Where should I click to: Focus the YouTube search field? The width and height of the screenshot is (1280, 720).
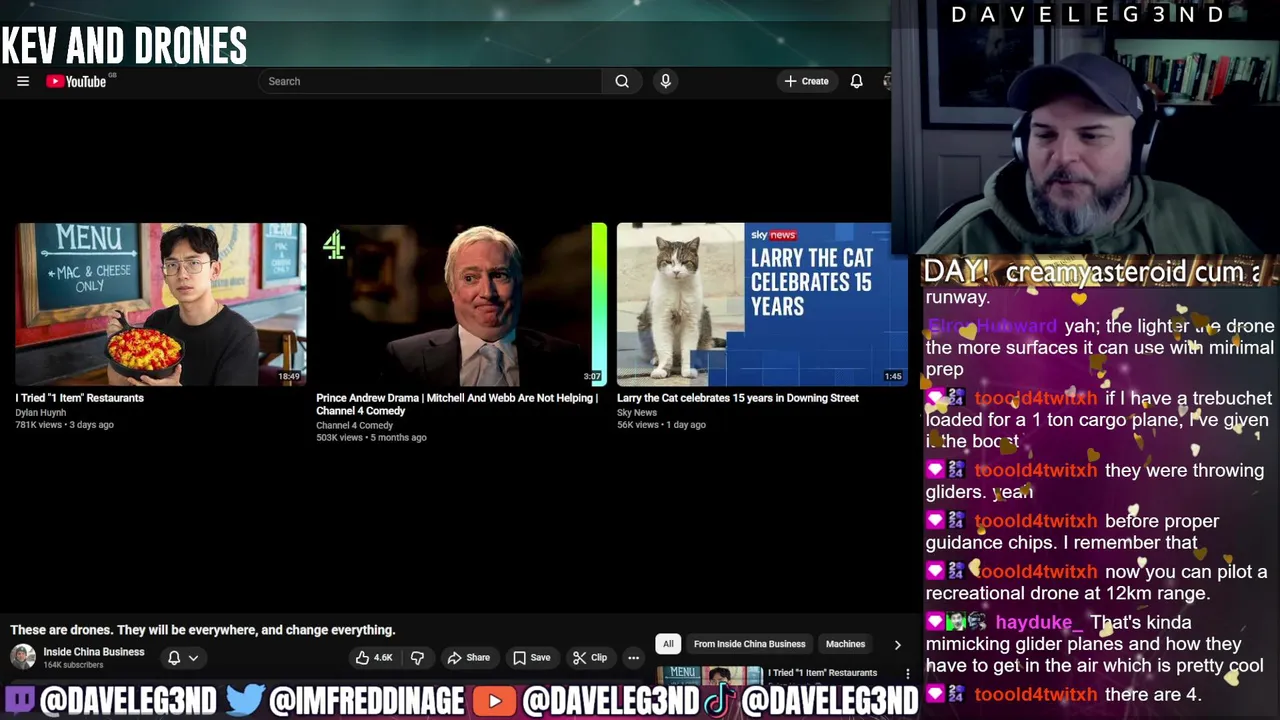[x=430, y=81]
